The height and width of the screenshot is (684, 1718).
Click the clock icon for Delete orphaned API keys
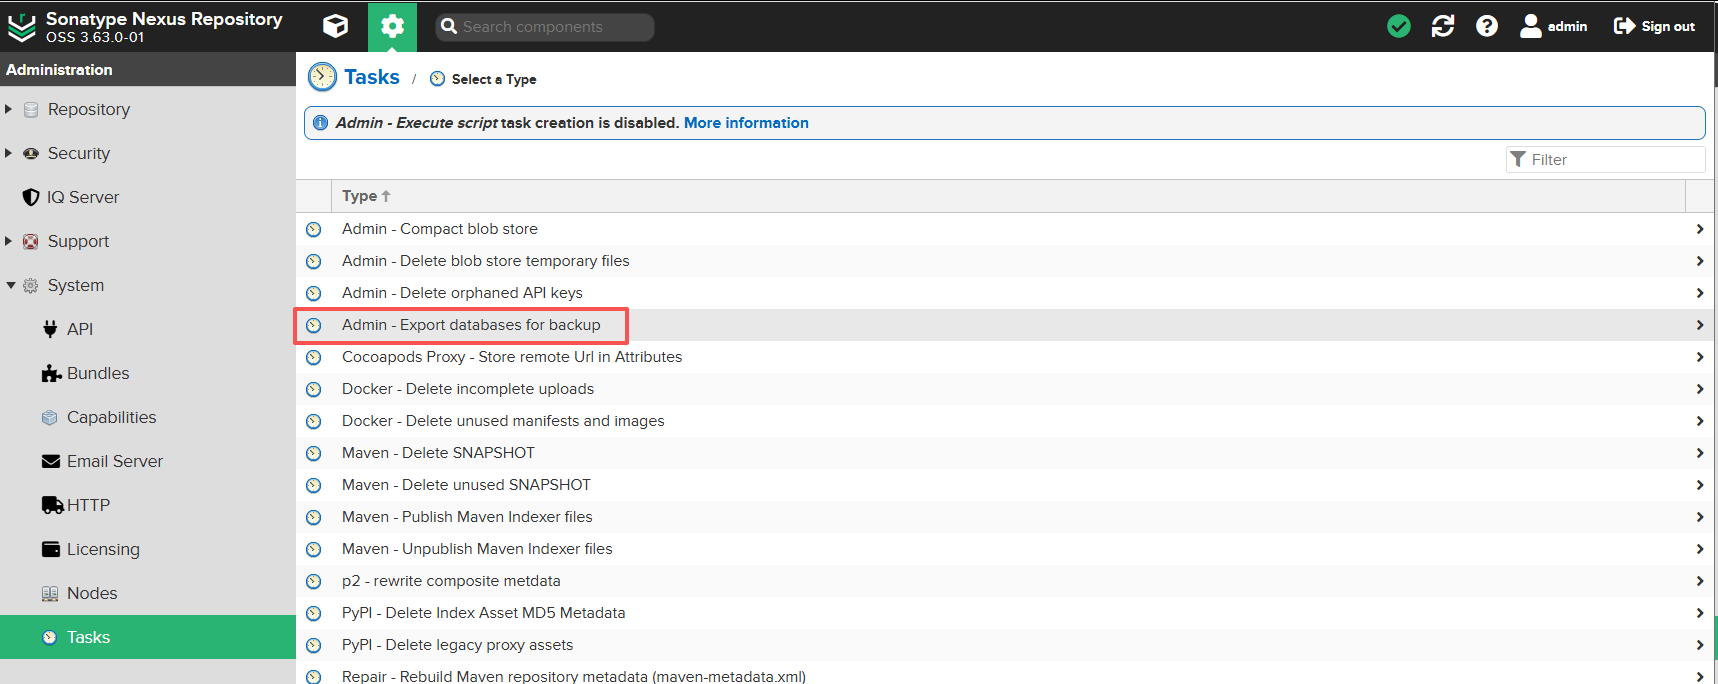point(314,293)
